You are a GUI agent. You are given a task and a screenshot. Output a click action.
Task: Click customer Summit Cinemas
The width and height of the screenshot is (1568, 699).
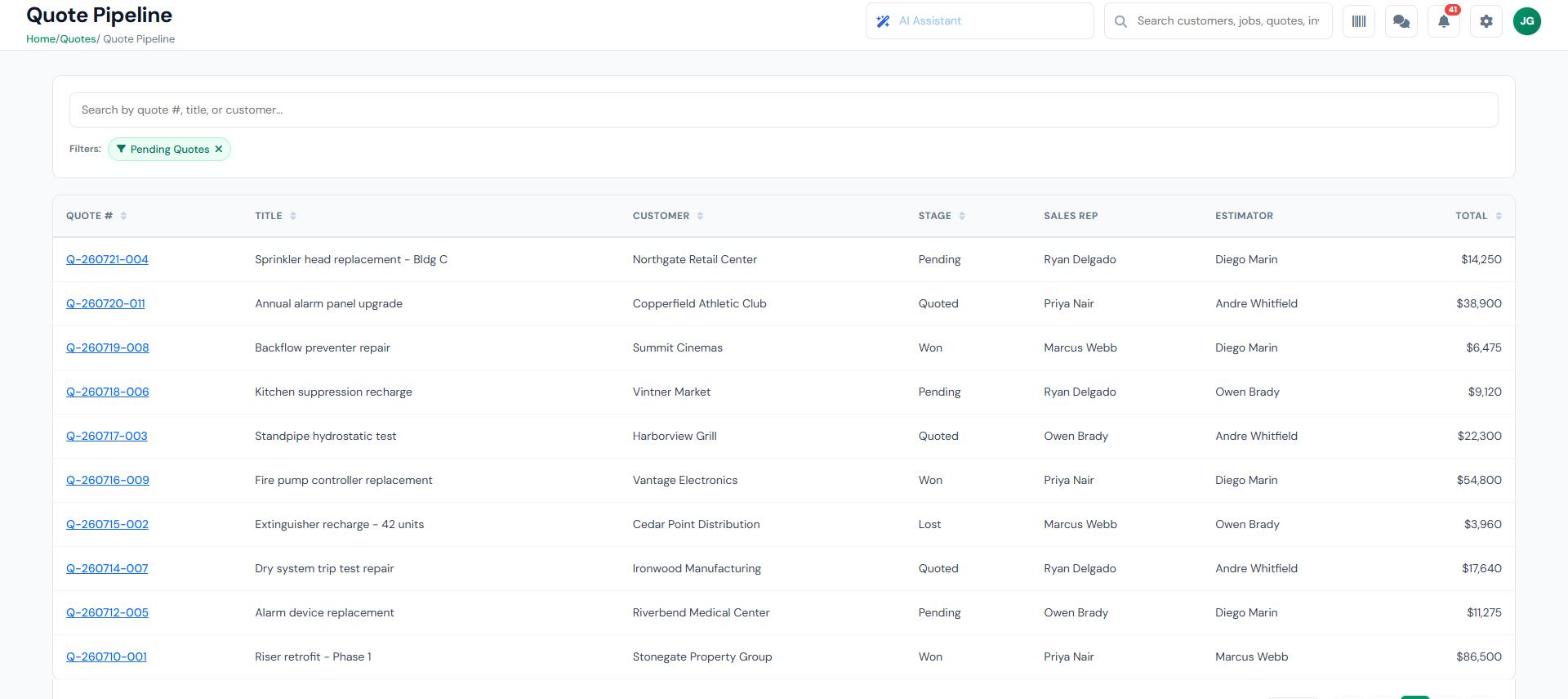pos(677,348)
